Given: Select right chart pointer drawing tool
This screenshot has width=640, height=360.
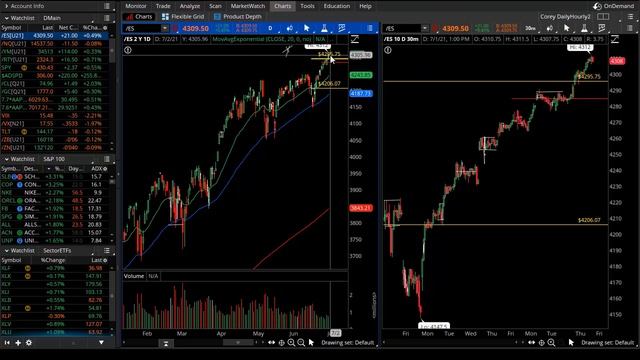Looking at the screenshot, I should coord(567,28).
